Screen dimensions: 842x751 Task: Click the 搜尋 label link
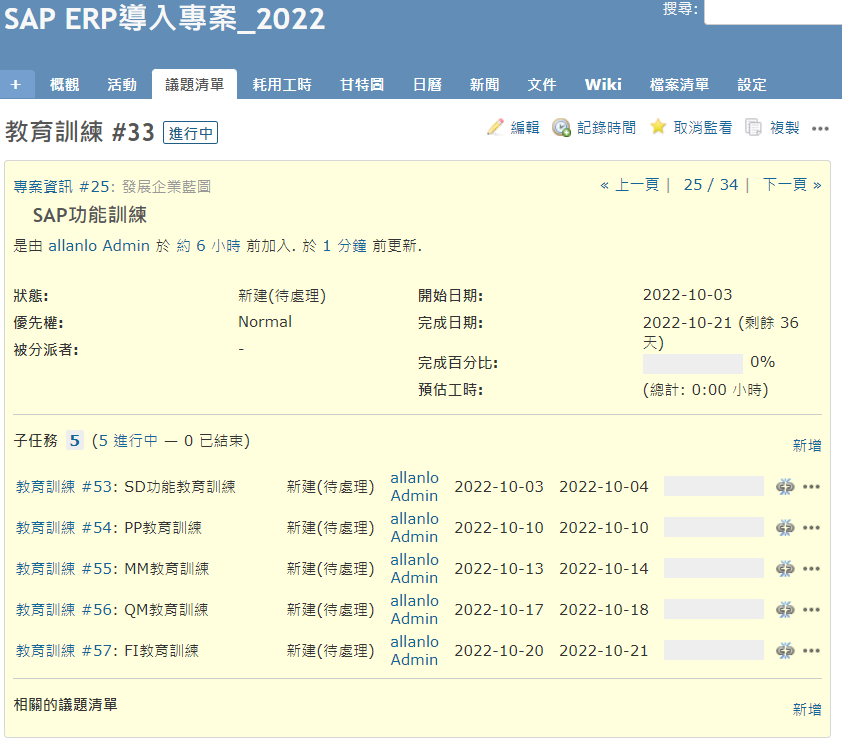[x=678, y=9]
